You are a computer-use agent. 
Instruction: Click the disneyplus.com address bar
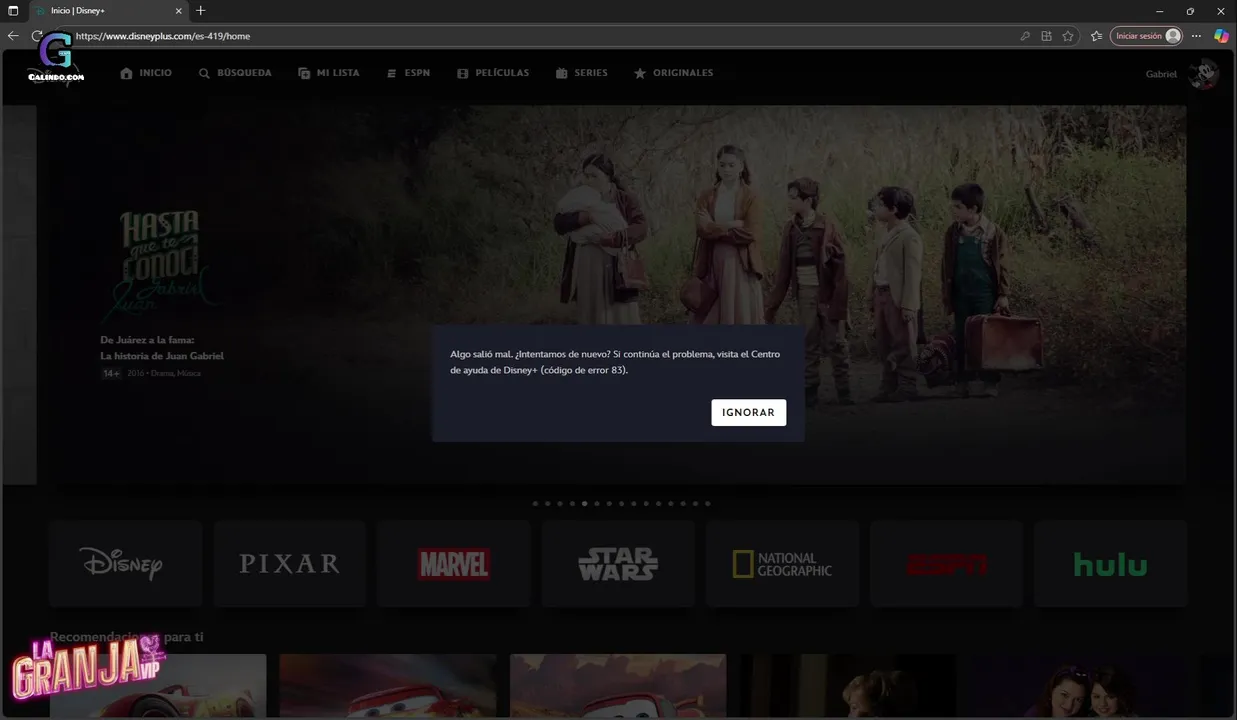point(540,36)
